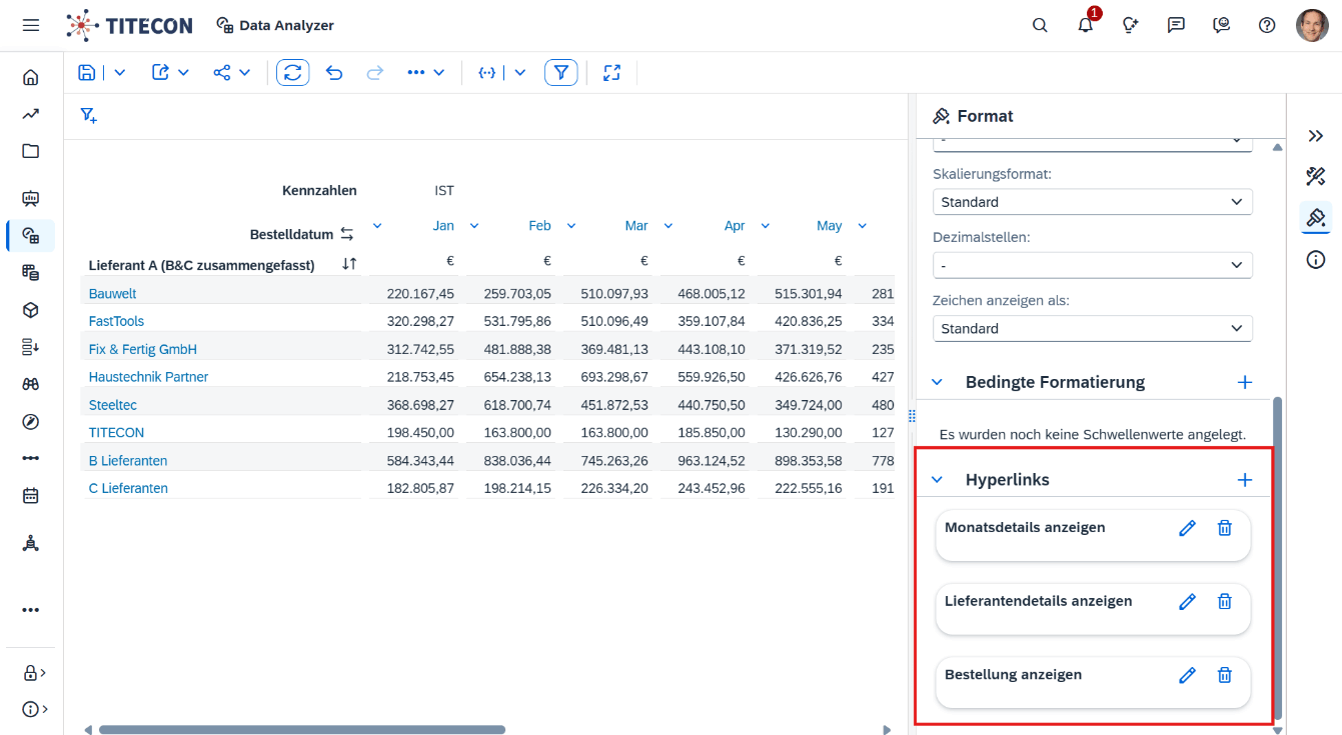Click B Lieferanten row link
Viewport: 1342px width, 735px height.
point(128,461)
